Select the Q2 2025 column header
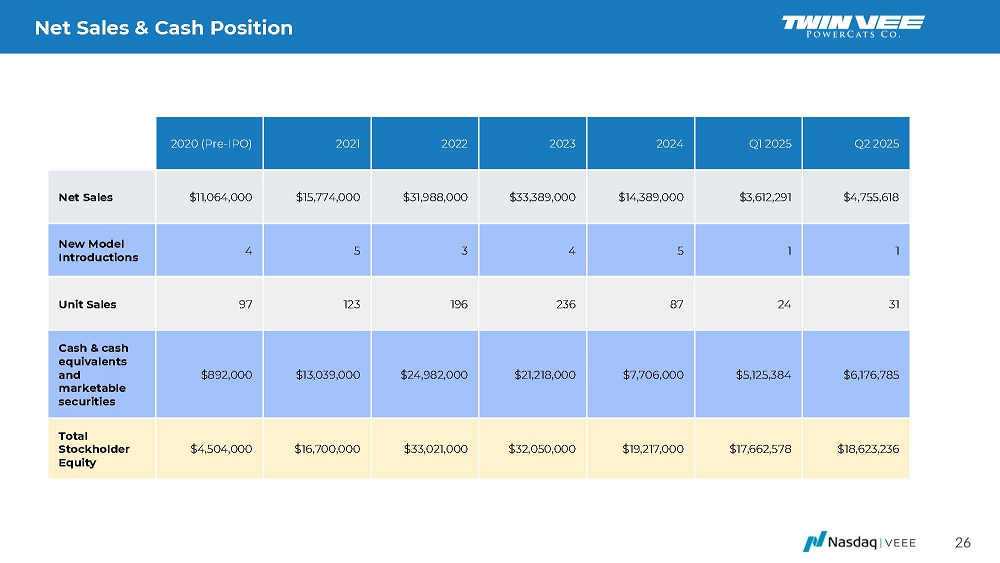Viewport: 1000px width, 563px height. click(x=877, y=144)
